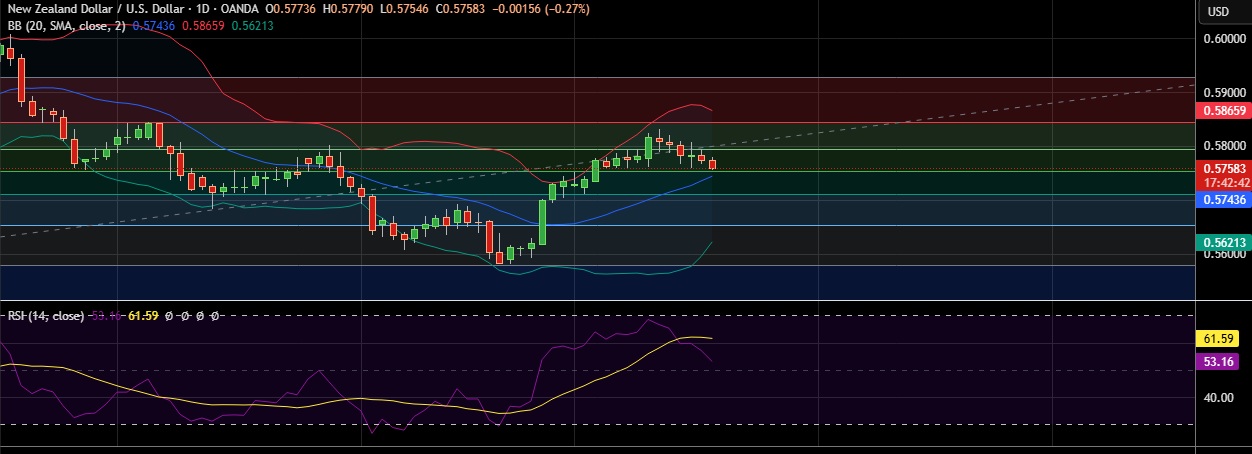Click the blue BB basis value 0.57436 in legend

(x=153, y=25)
